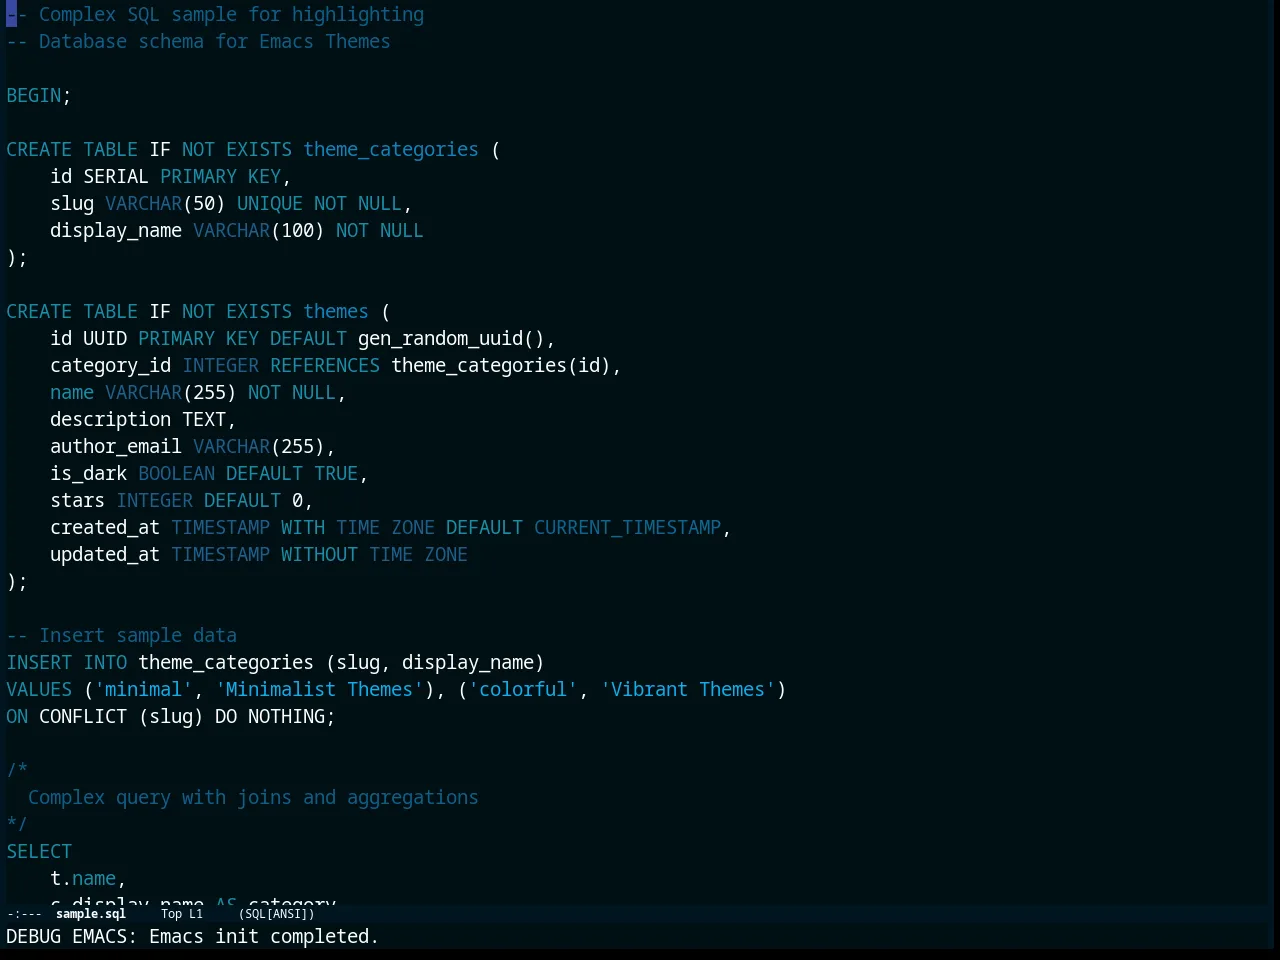The height and width of the screenshot is (960, 1280).
Task: Click UNIQUE keyword on the slug line
Action: point(270,204)
